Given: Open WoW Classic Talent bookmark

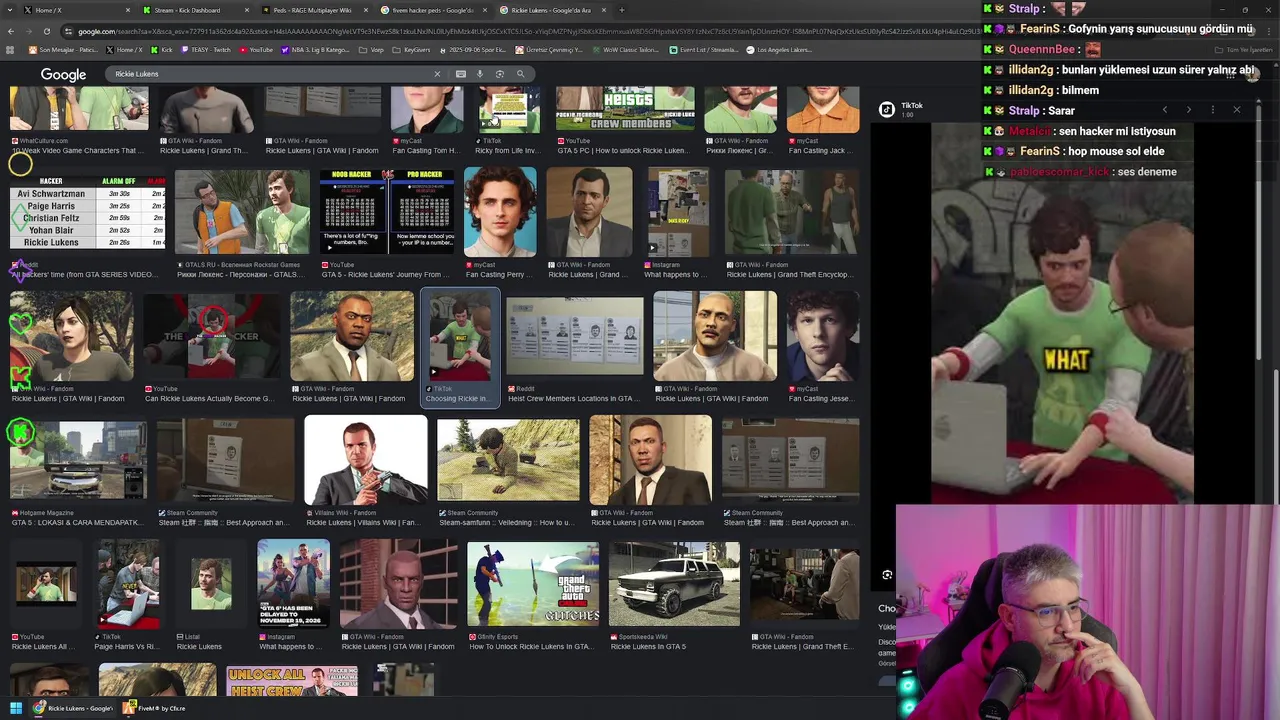Looking at the screenshot, I should (628, 50).
